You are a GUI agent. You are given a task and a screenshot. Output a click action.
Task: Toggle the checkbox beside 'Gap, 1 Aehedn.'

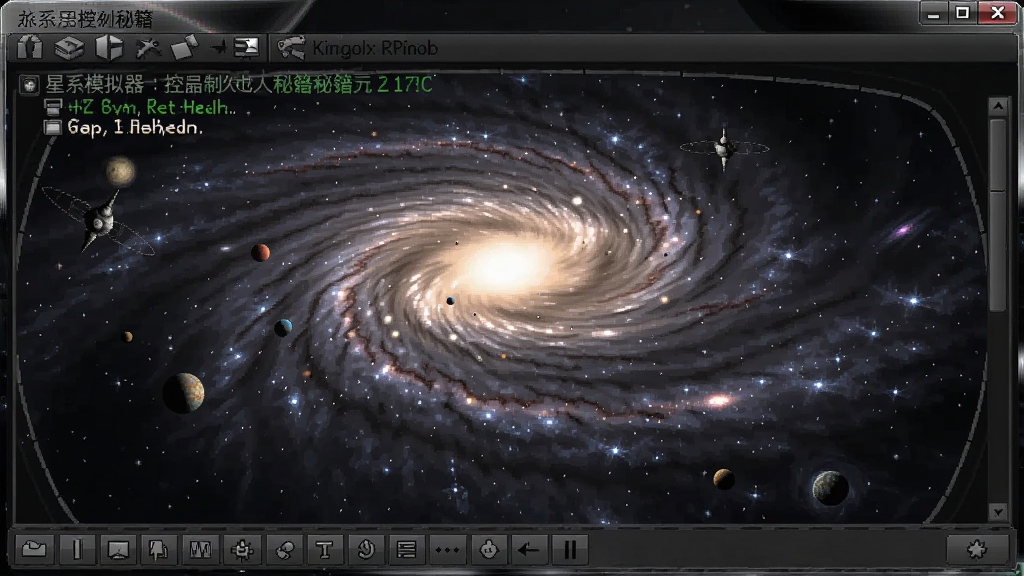(x=52, y=127)
